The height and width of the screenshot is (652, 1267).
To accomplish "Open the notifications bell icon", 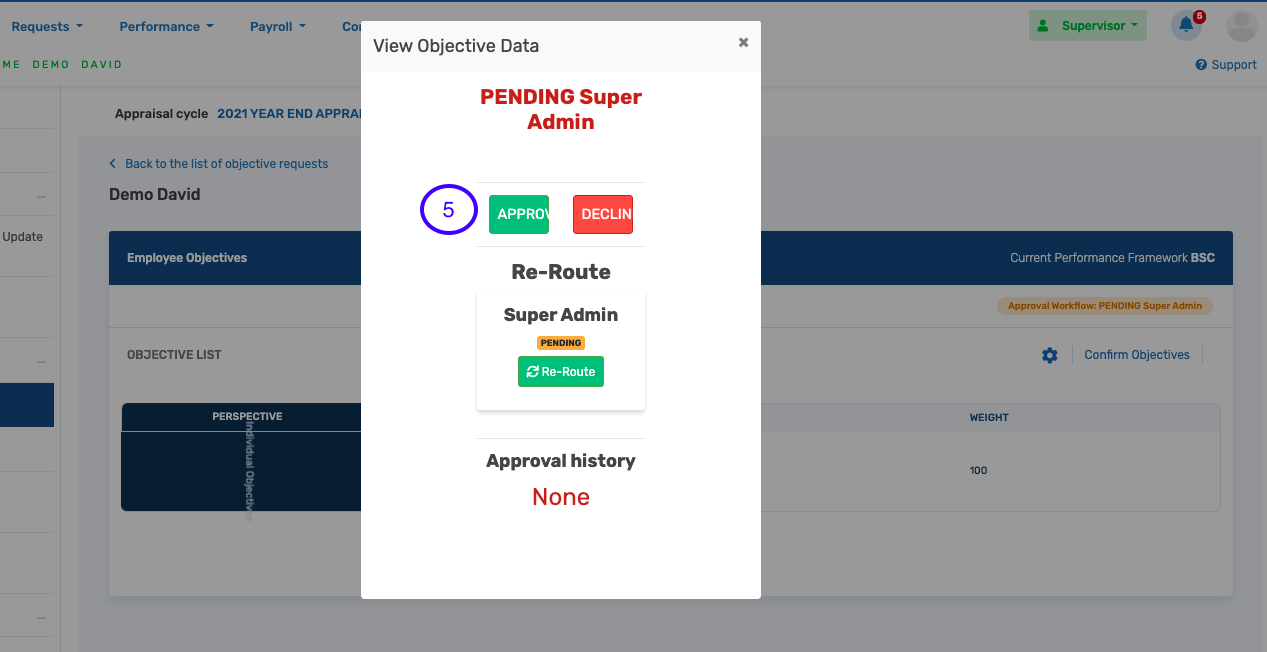I will click(1186, 26).
